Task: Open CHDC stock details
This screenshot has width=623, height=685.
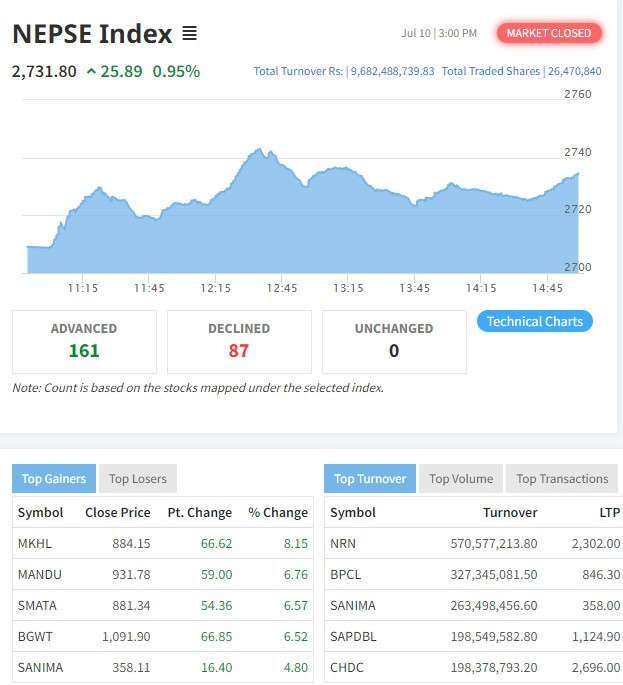Action: (x=347, y=666)
